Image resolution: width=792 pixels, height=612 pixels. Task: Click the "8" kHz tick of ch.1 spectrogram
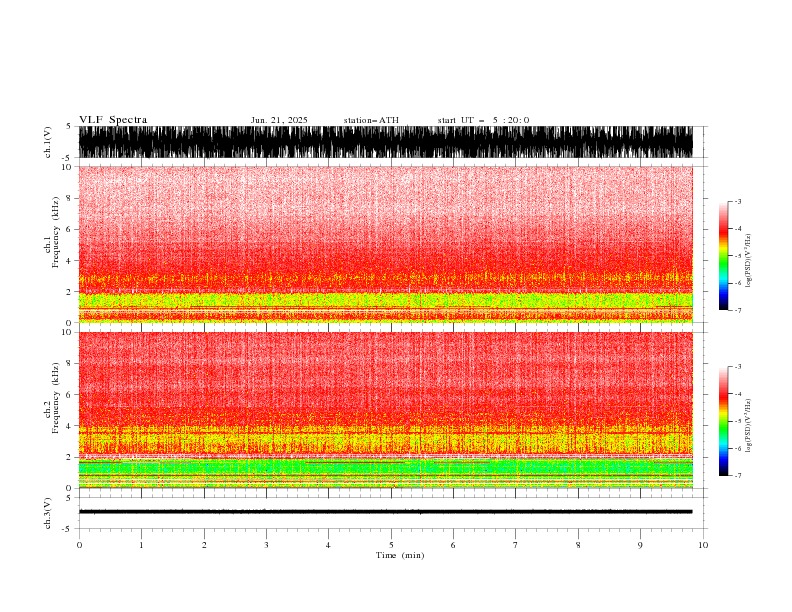[x=70, y=198]
